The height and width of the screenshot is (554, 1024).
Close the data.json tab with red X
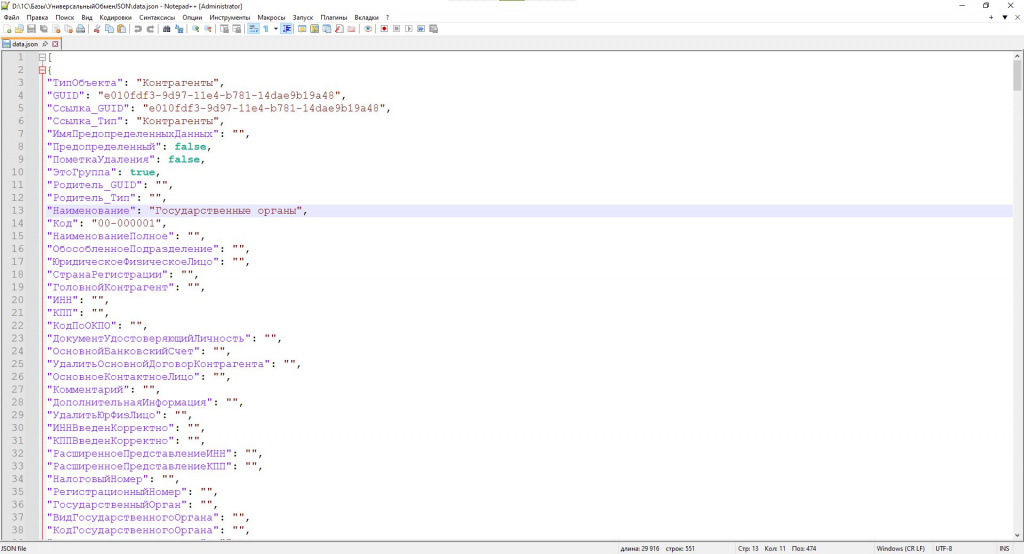pyautogui.click(x=56, y=44)
